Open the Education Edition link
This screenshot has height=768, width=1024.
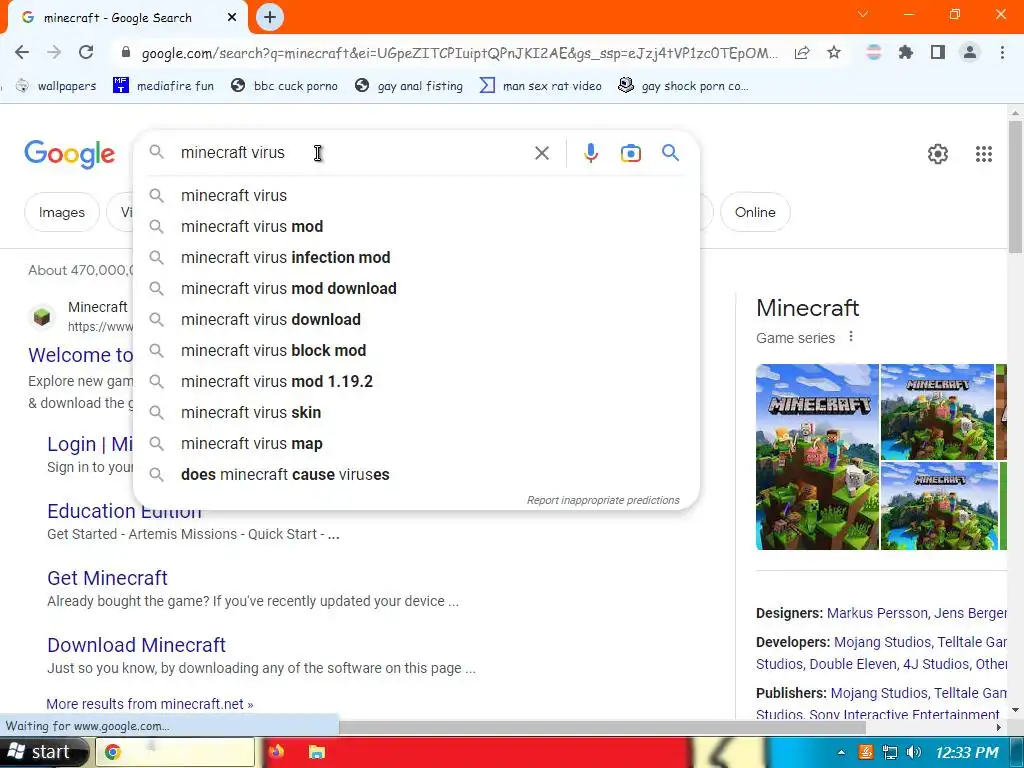click(x=124, y=511)
